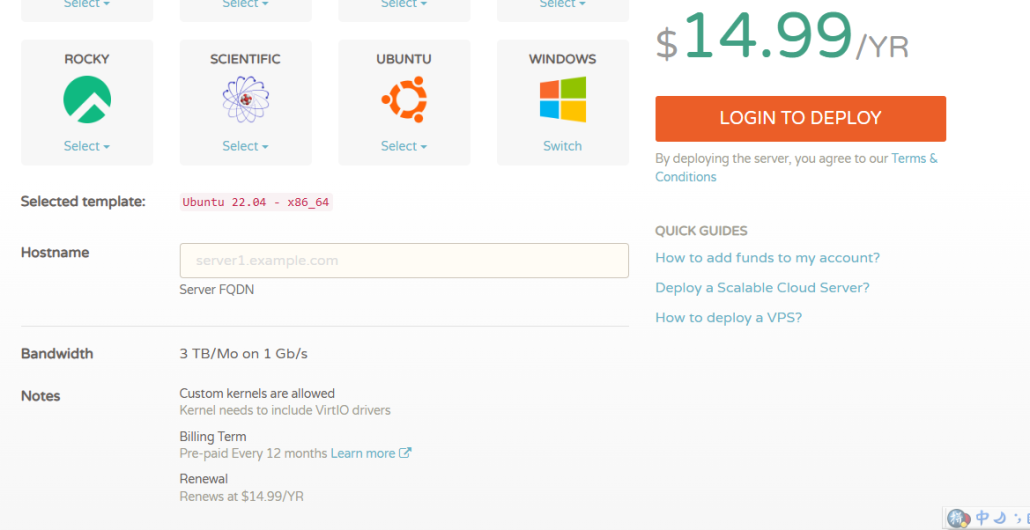Open the Select dropdown under Scientific

click(x=245, y=146)
